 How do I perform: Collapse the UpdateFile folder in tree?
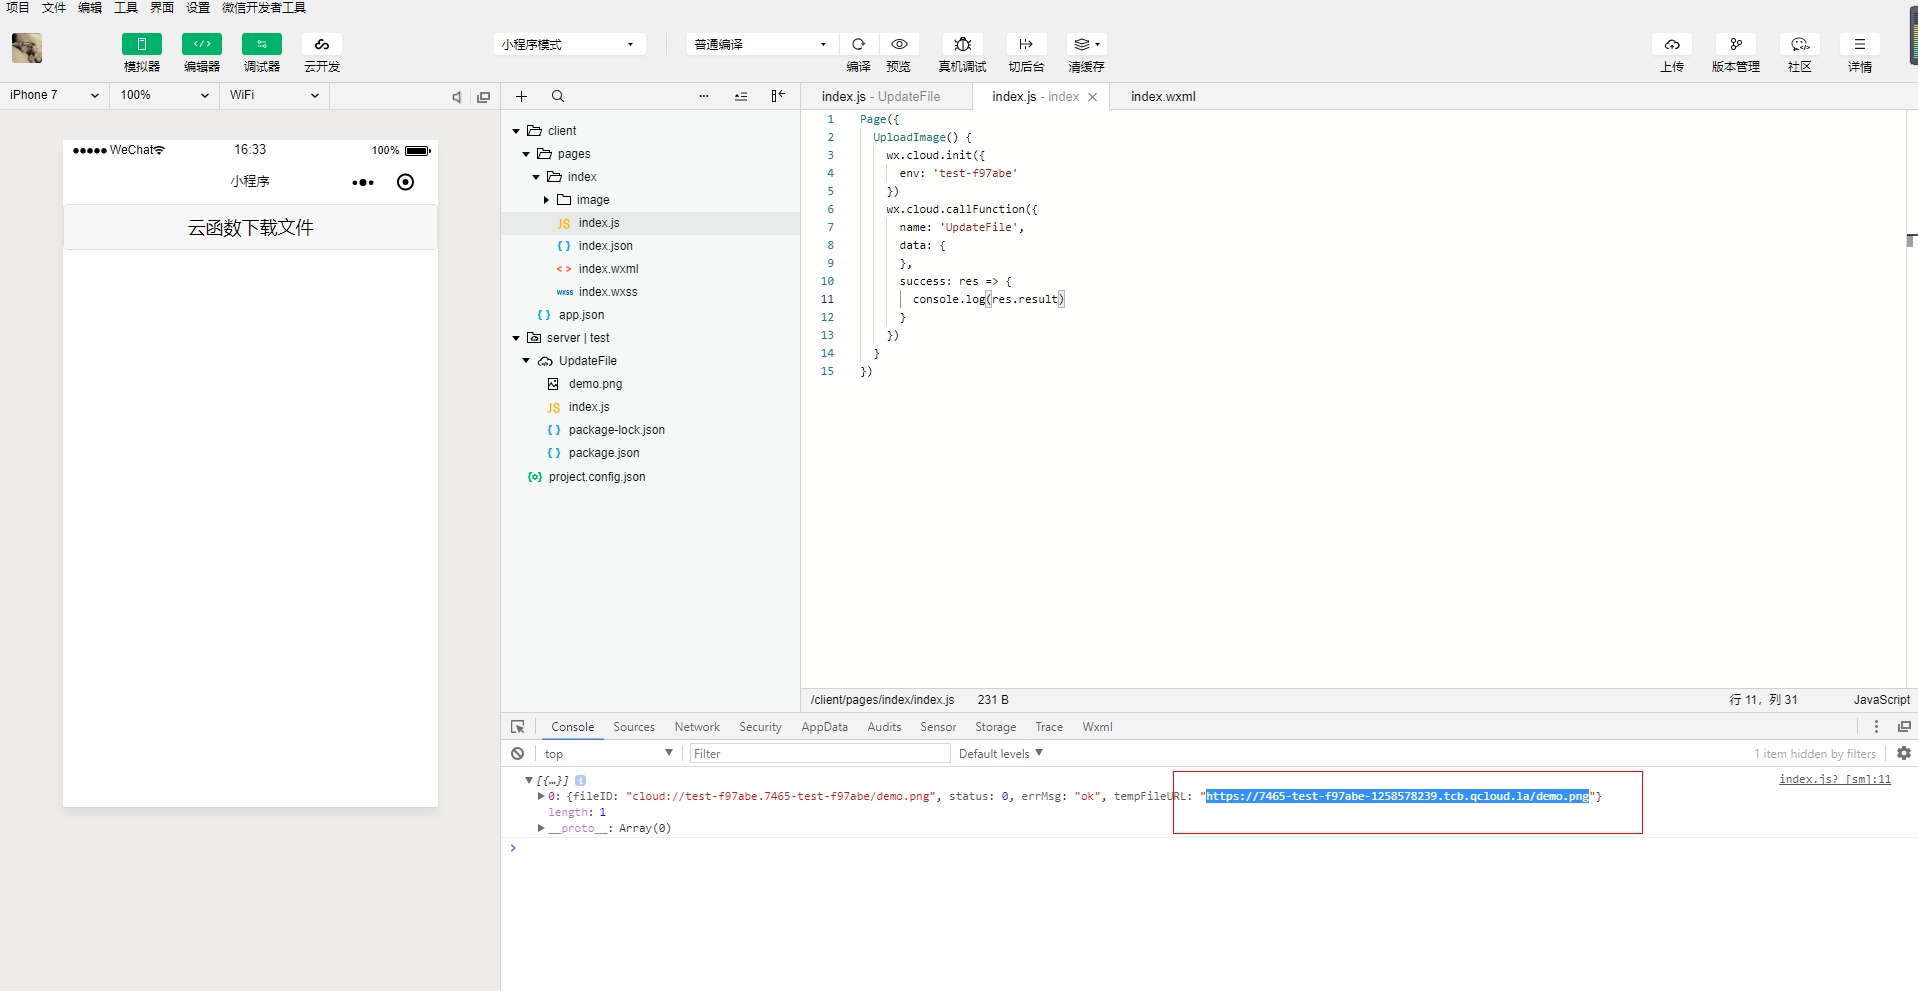pyautogui.click(x=526, y=361)
